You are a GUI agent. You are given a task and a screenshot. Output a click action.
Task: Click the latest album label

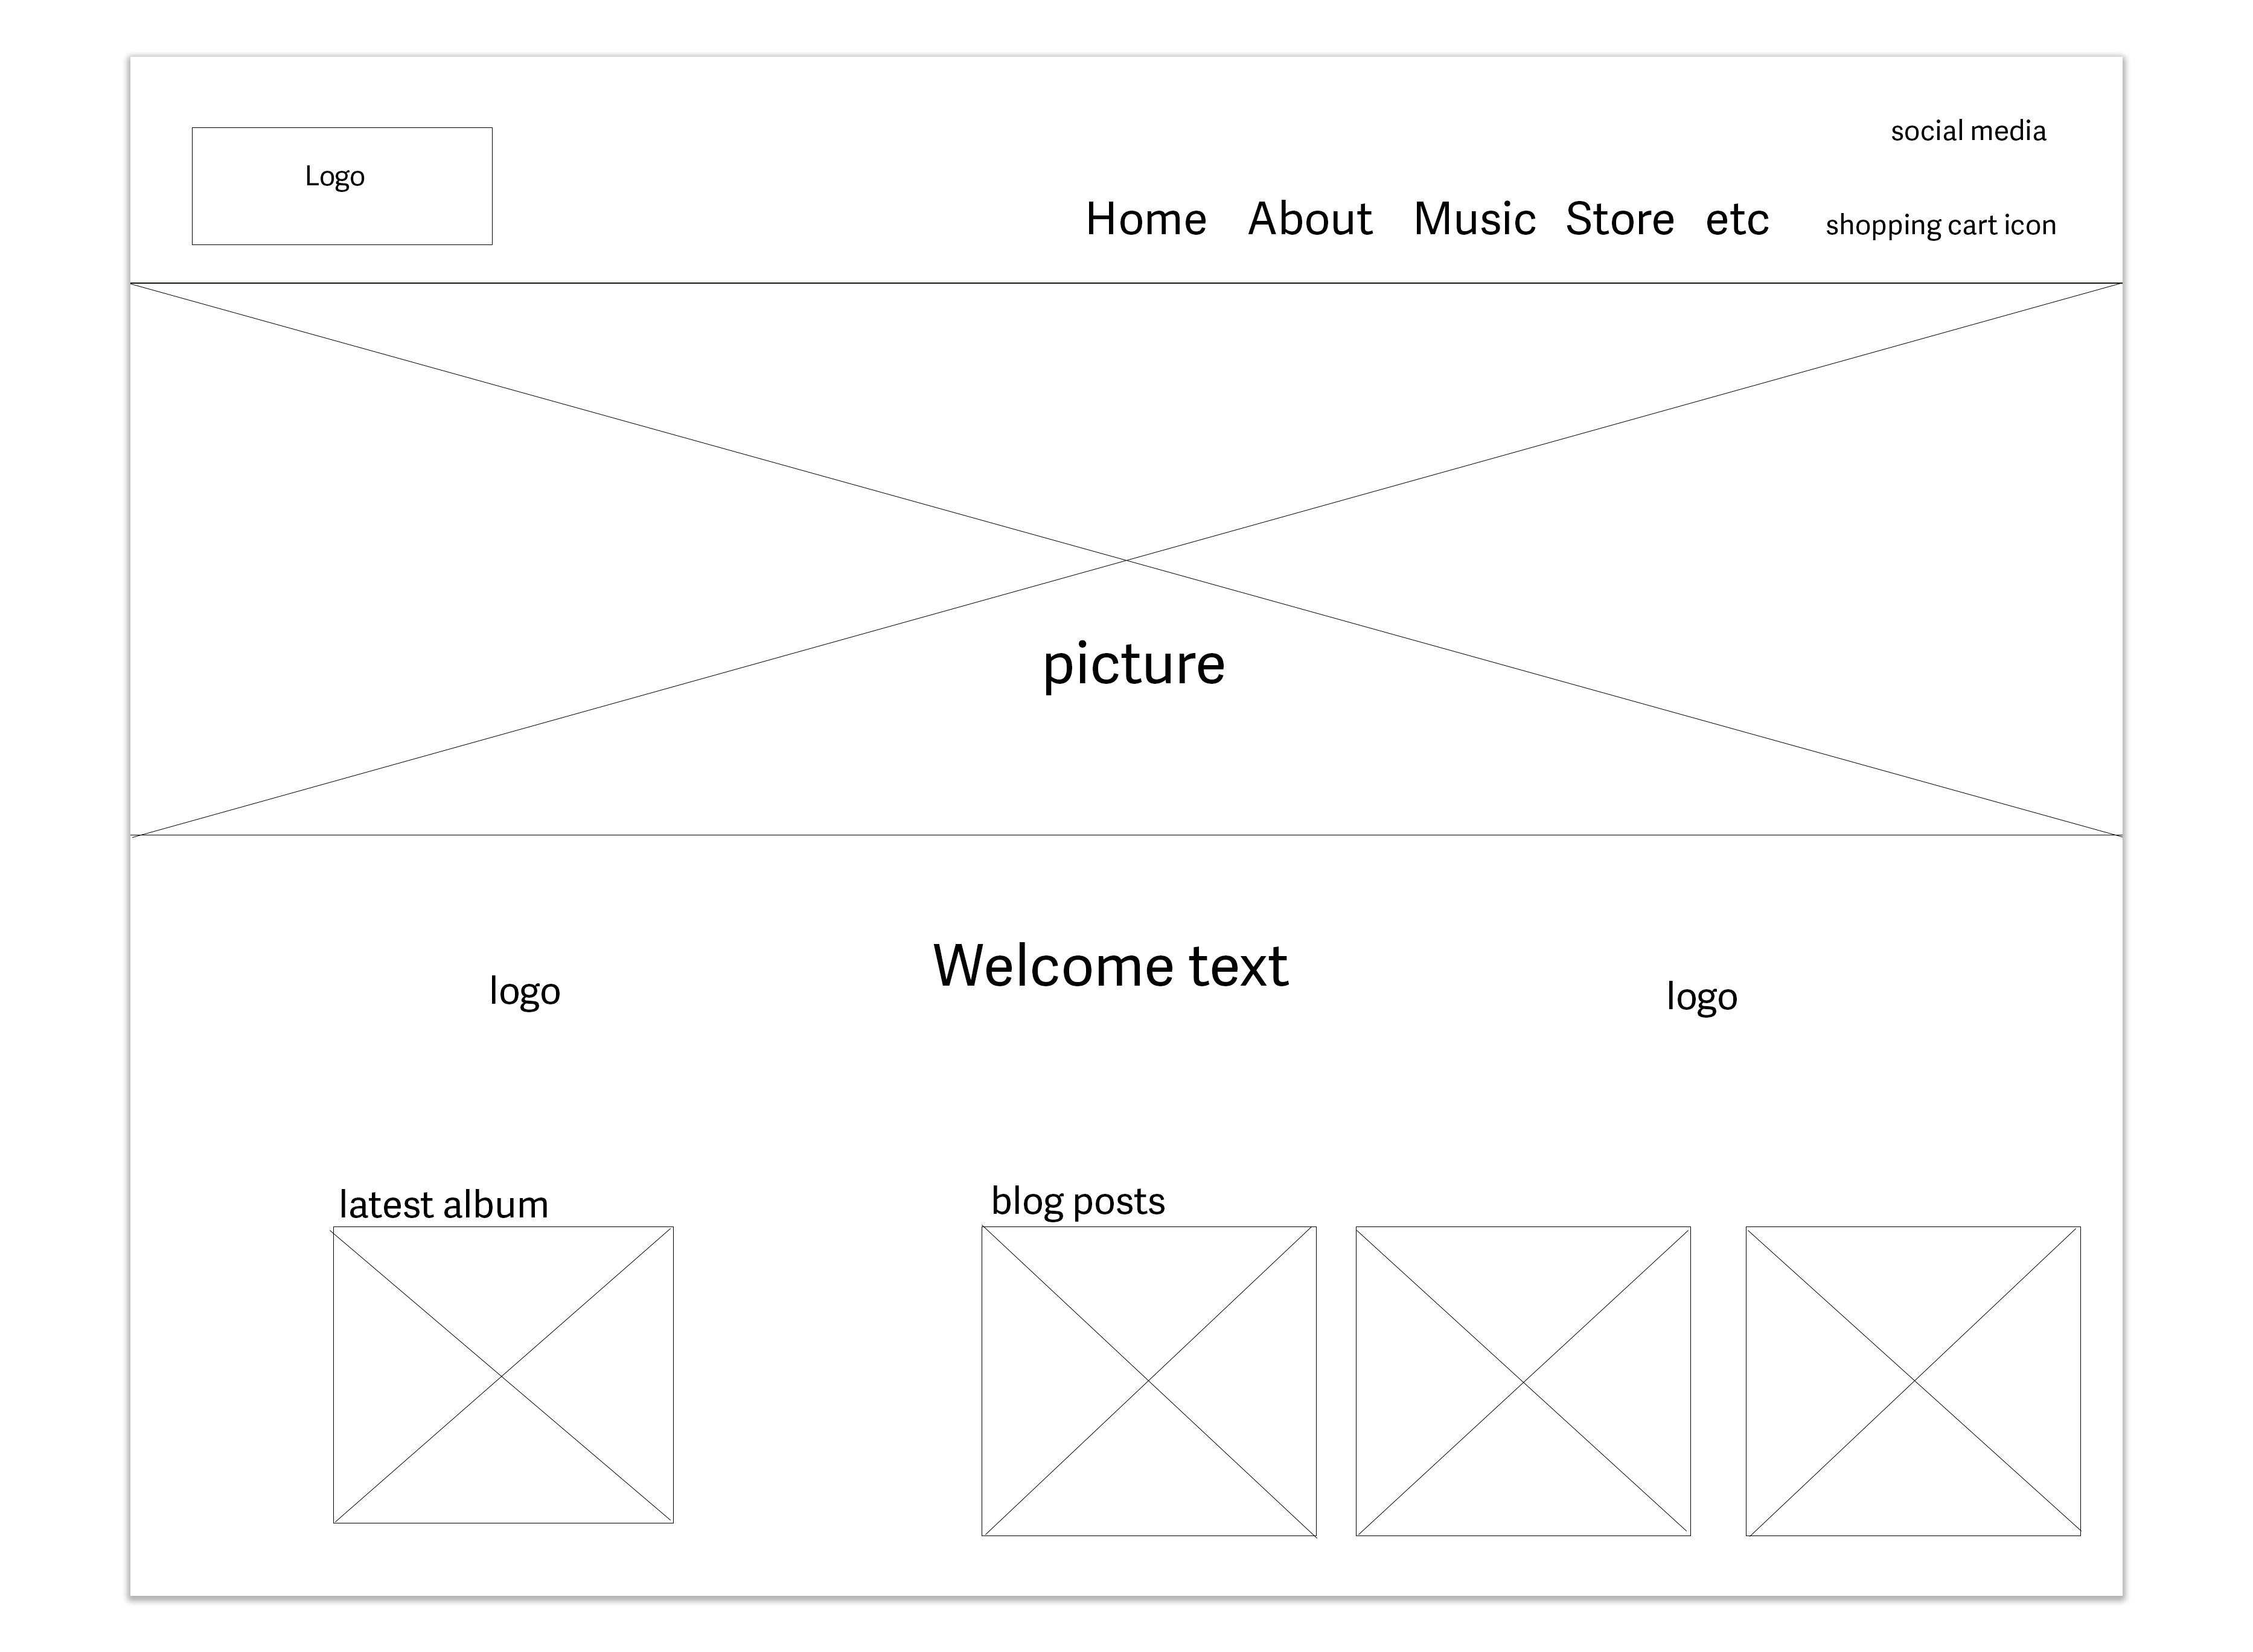tap(443, 1204)
